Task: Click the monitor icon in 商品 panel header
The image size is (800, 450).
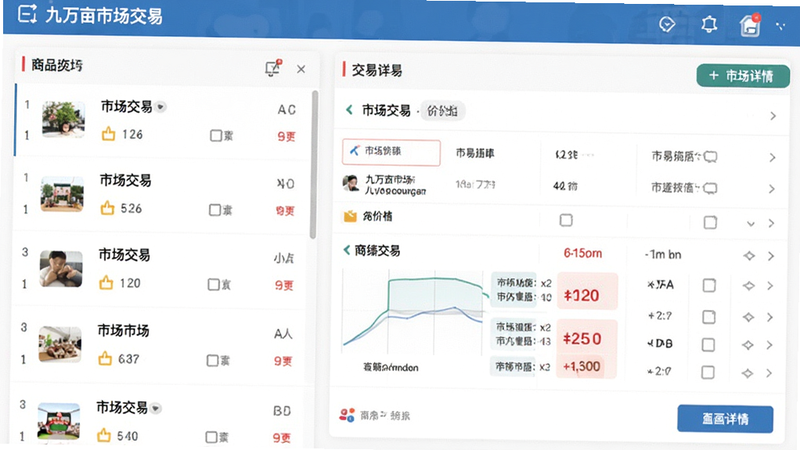Action: pyautogui.click(x=273, y=68)
